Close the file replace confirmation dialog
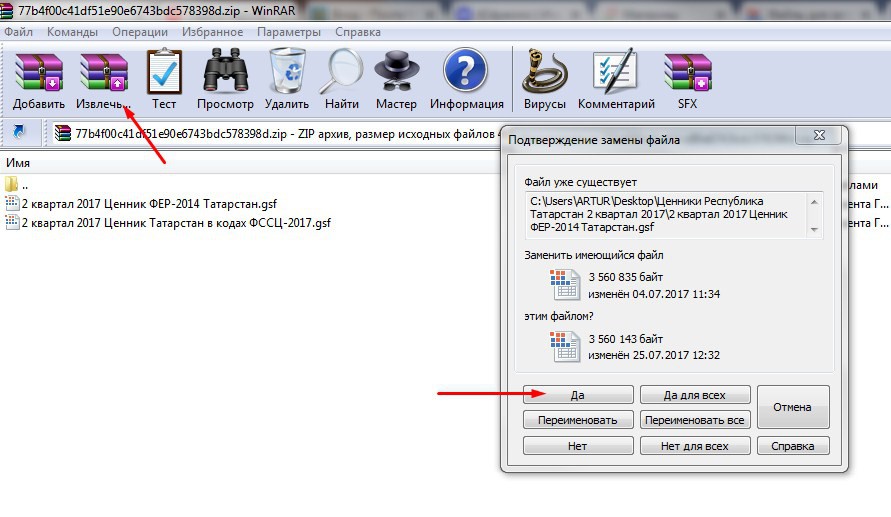891x517 pixels. [x=819, y=135]
